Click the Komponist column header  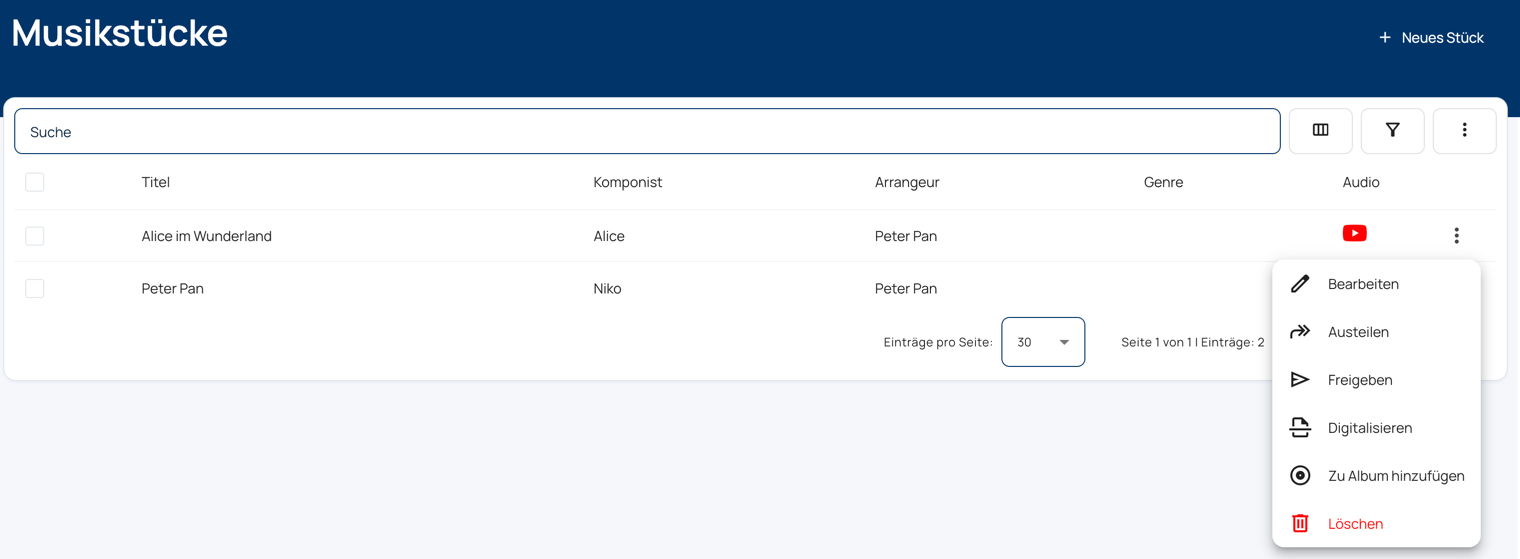pyautogui.click(x=627, y=182)
